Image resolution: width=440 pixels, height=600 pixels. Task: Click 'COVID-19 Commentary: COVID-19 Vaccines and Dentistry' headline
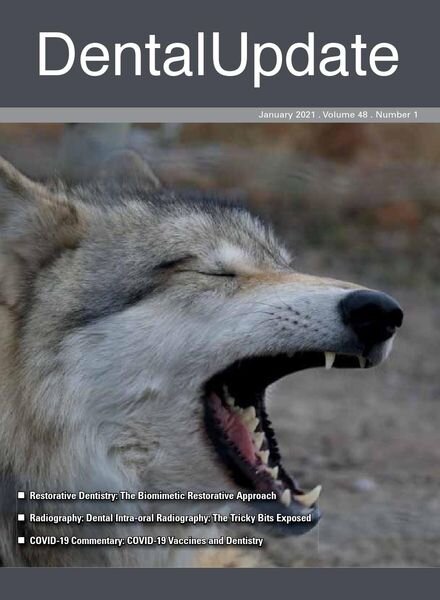(x=147, y=541)
